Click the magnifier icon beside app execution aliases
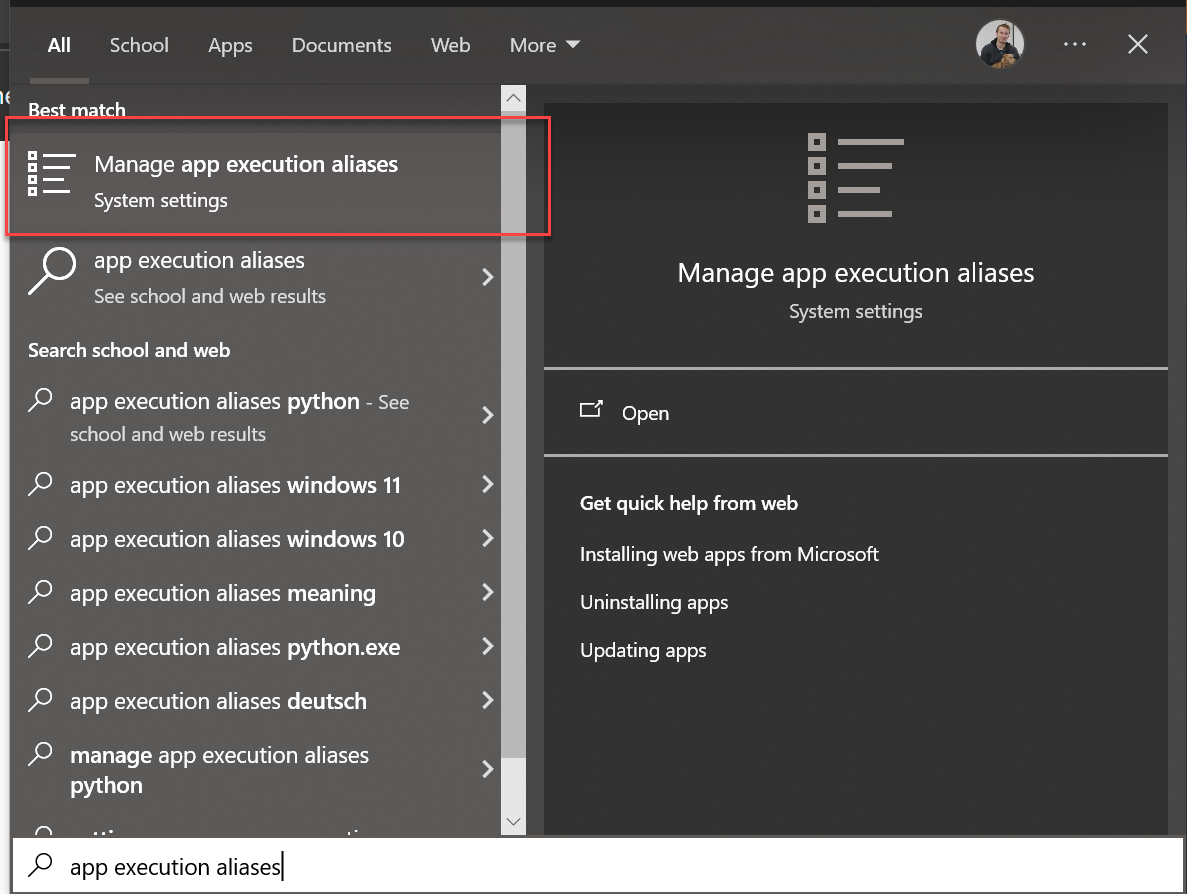The height and width of the screenshot is (894, 1187). coord(51,271)
